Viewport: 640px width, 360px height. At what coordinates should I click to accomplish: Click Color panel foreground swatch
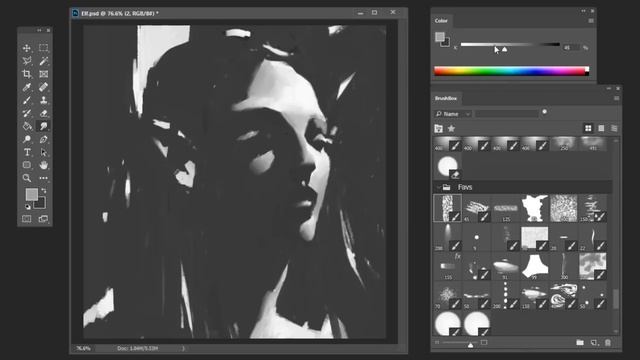[x=440, y=37]
